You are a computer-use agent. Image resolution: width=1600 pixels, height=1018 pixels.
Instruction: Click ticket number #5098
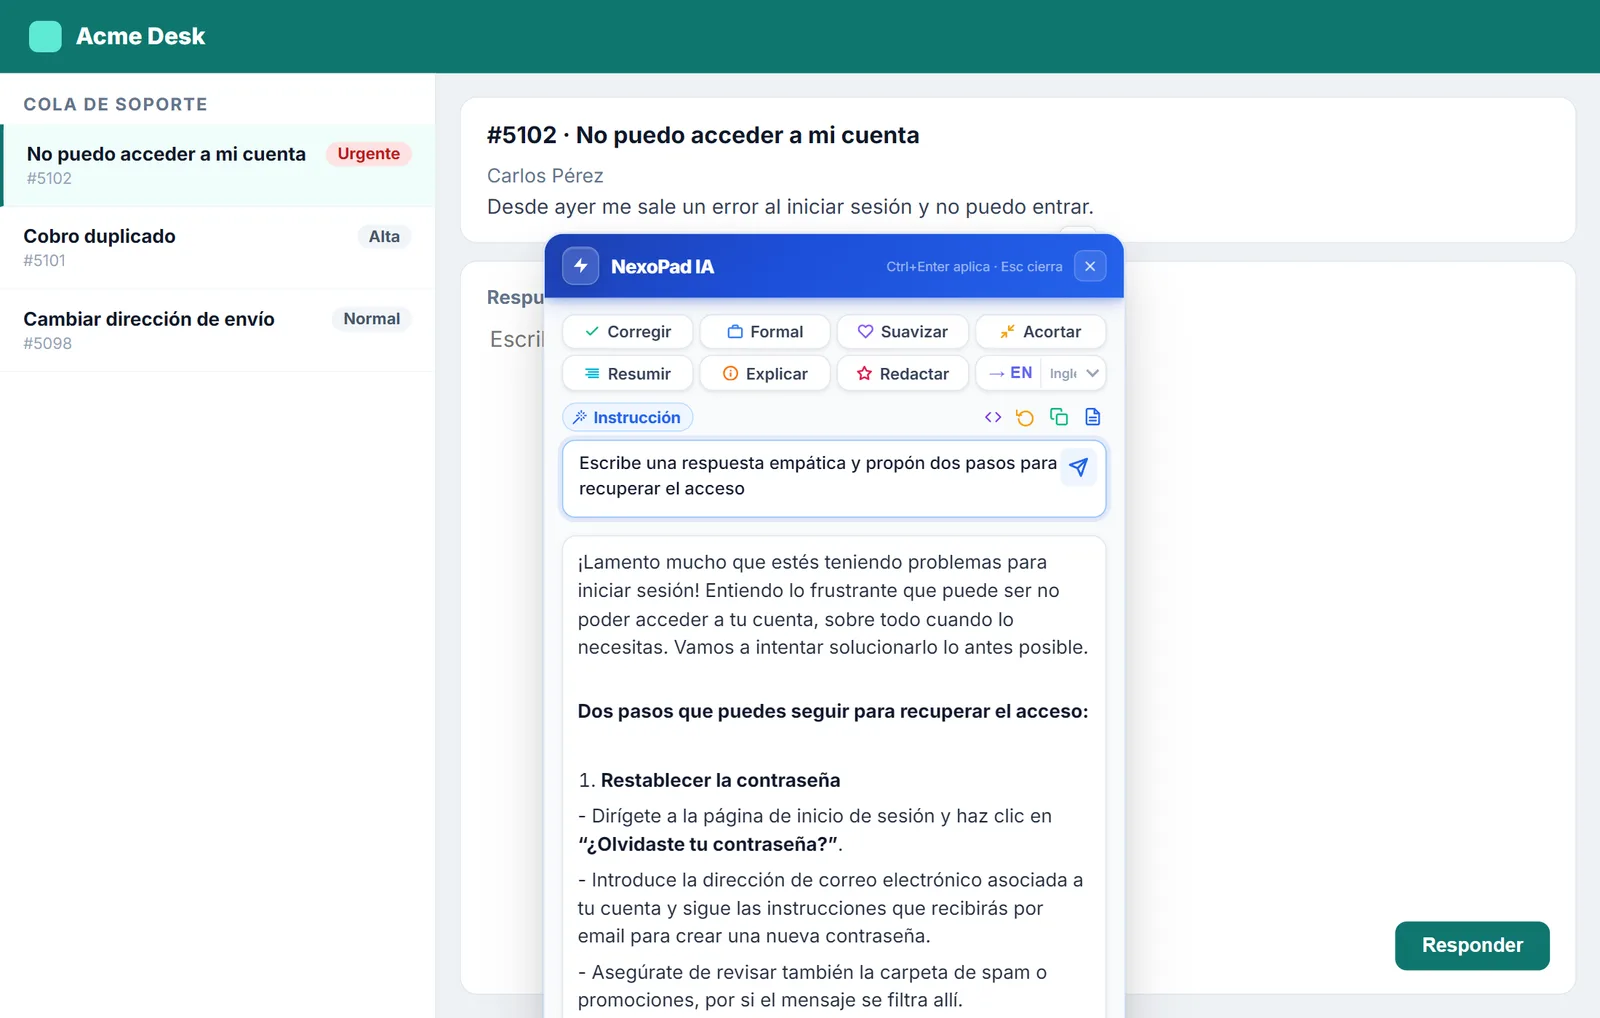48,343
